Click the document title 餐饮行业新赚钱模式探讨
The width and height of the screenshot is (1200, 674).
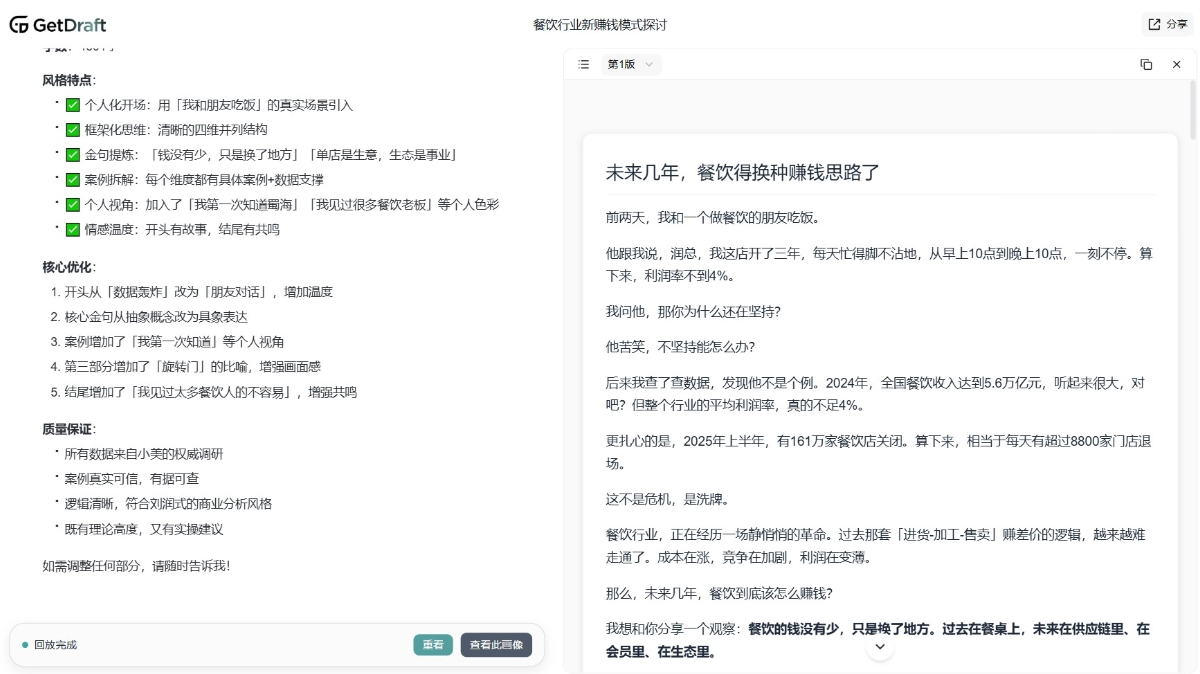point(600,24)
